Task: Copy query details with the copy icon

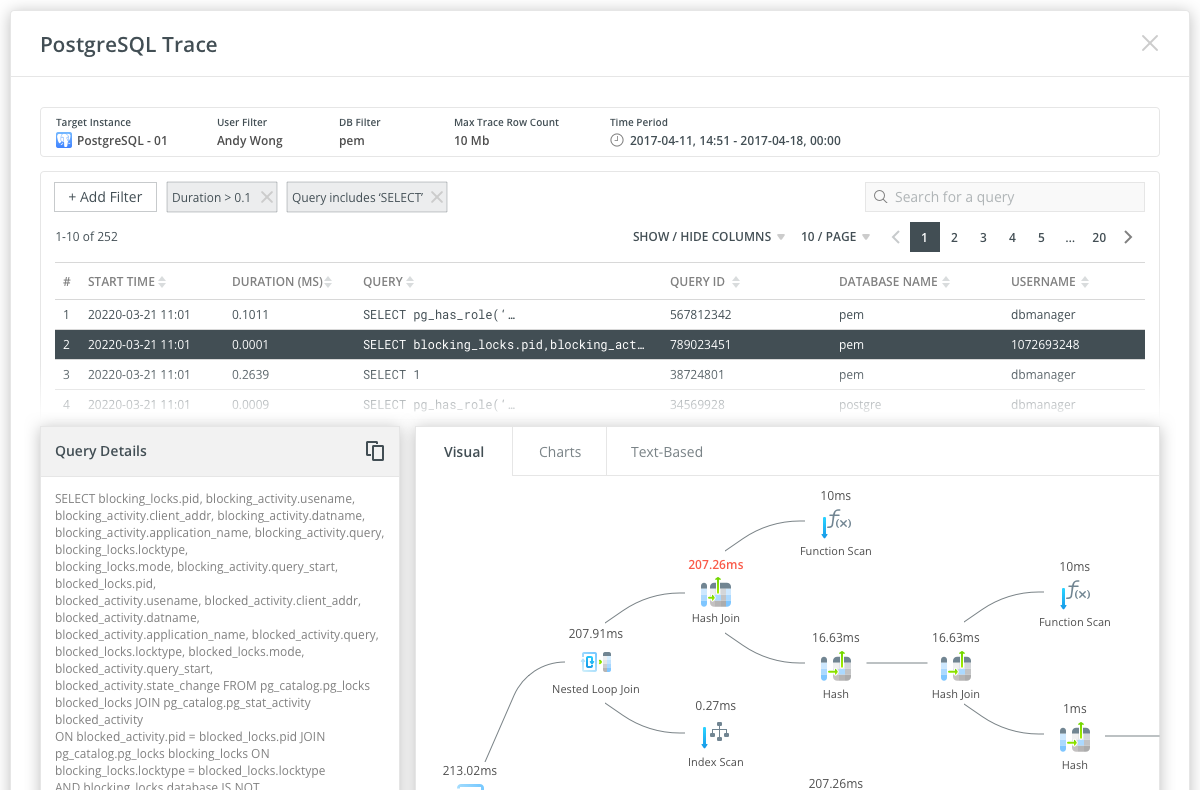Action: pyautogui.click(x=375, y=451)
